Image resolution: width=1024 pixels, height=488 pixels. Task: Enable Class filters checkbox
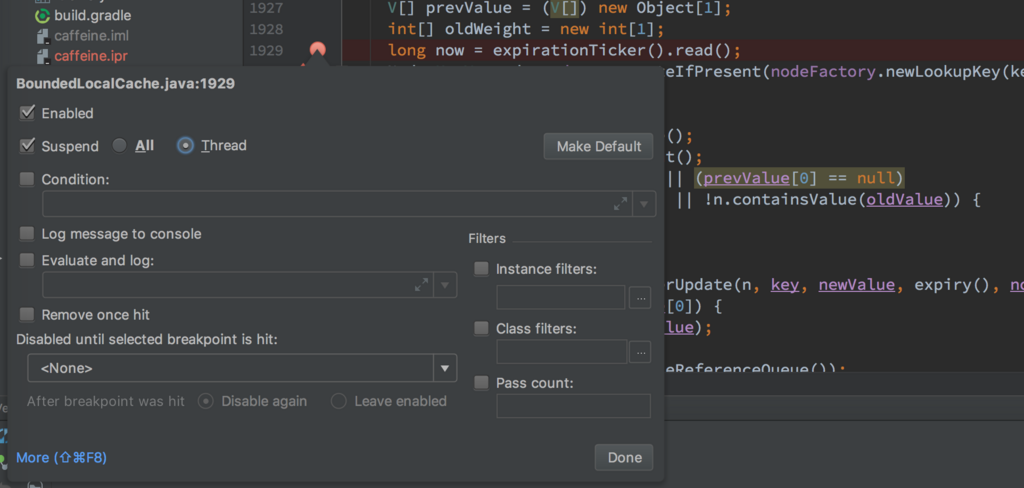tap(481, 329)
